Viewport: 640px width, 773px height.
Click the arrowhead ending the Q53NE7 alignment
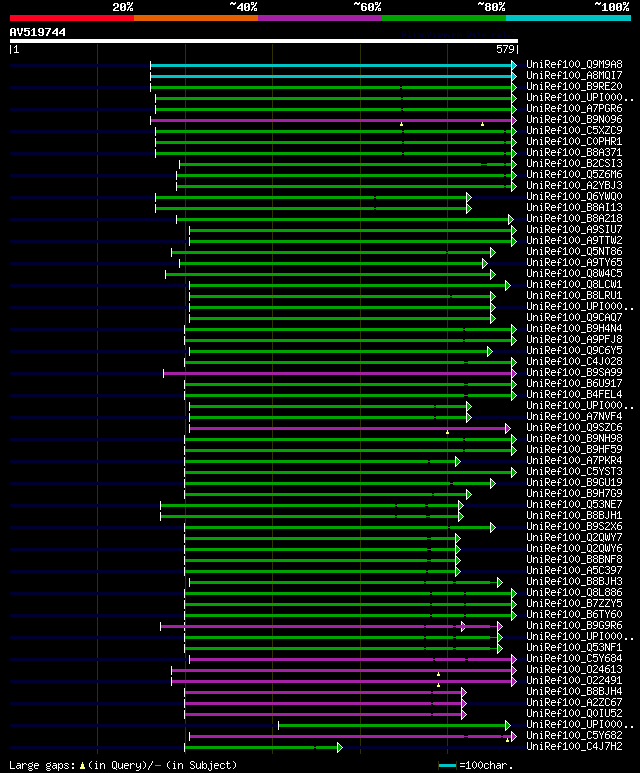[x=461, y=505]
